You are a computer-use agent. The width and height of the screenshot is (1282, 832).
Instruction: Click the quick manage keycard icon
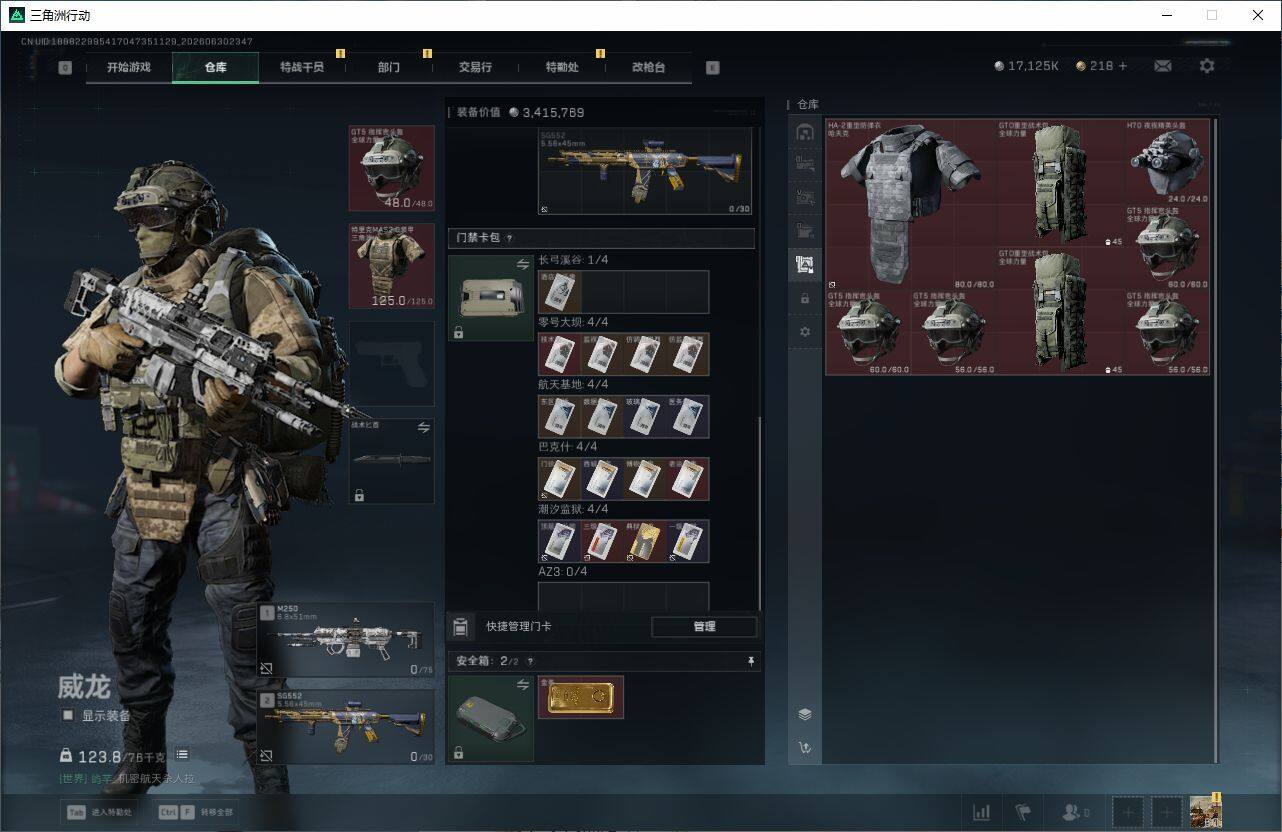click(459, 627)
